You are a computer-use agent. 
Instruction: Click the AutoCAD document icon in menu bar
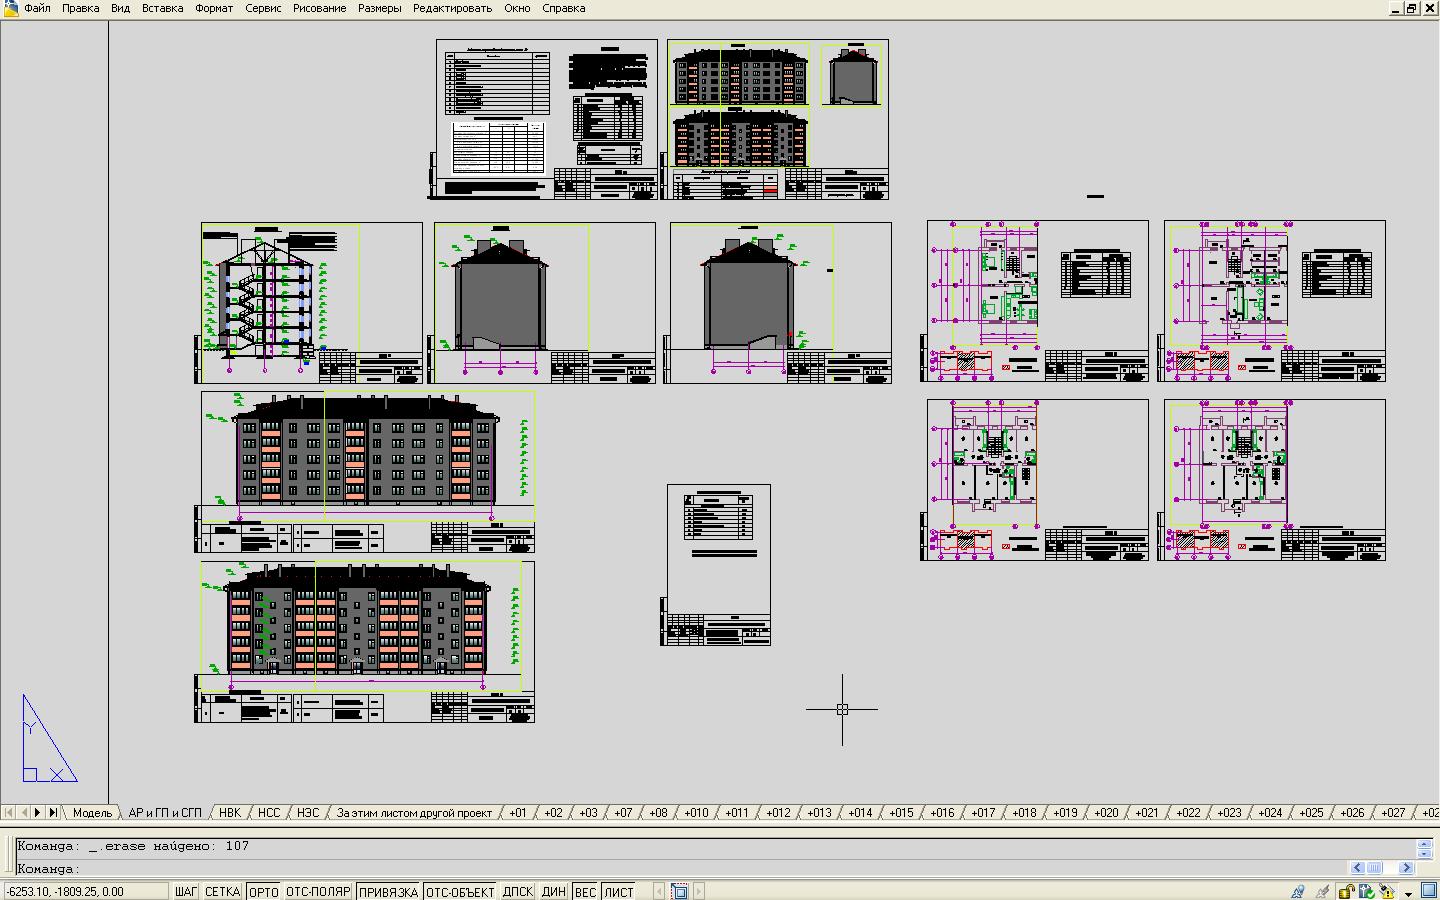point(9,8)
